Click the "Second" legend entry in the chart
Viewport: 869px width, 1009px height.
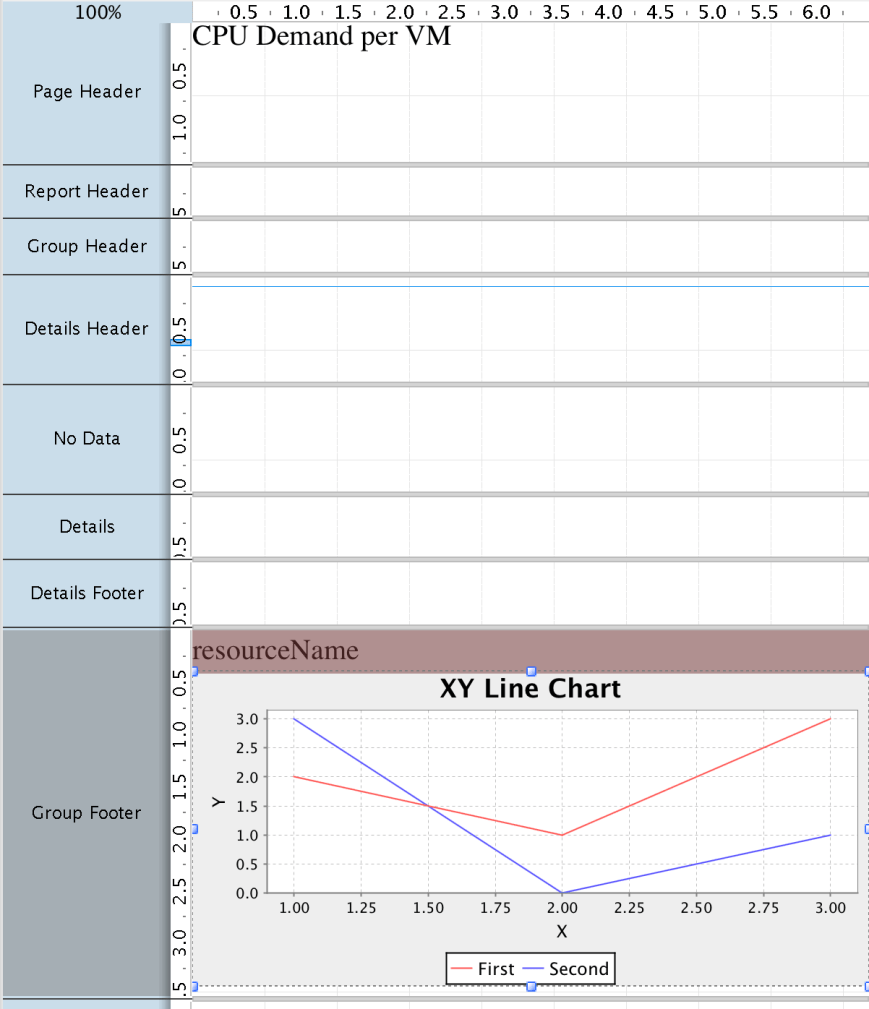pos(566,969)
